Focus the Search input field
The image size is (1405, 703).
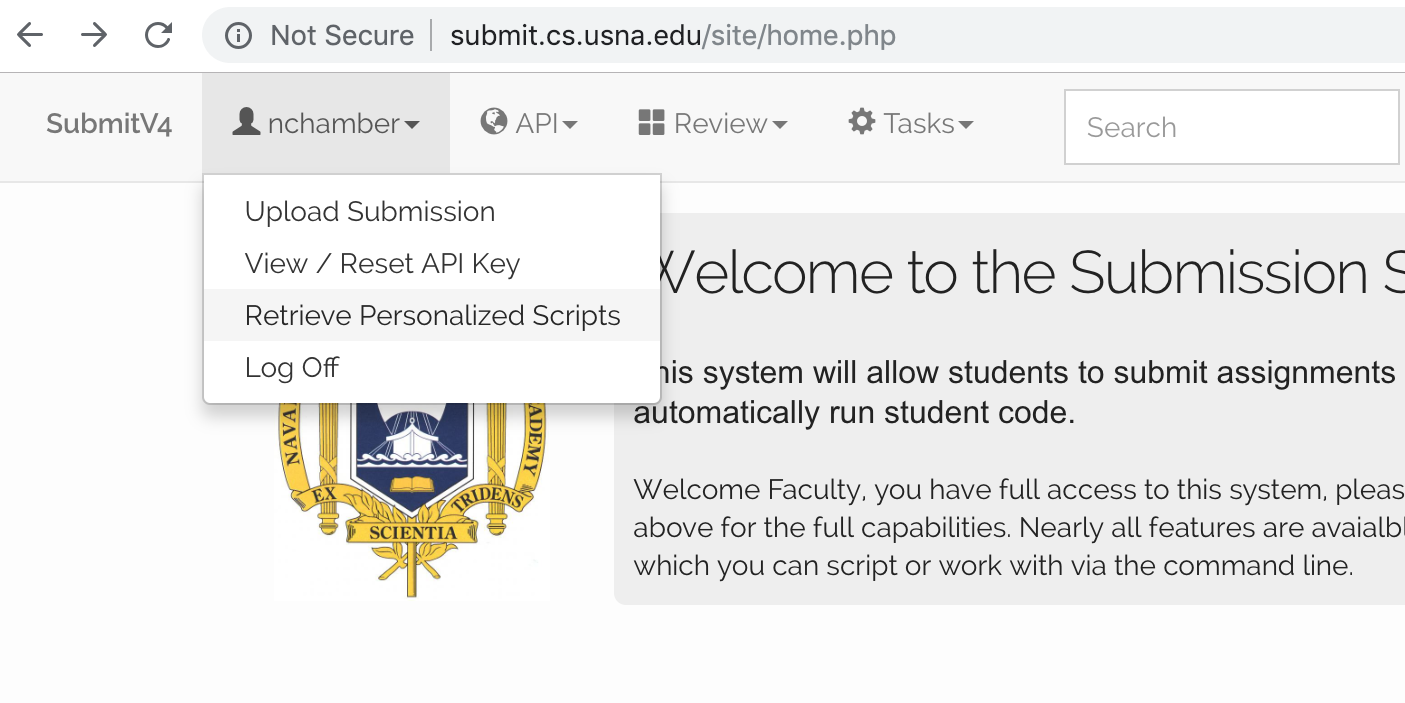(1230, 127)
